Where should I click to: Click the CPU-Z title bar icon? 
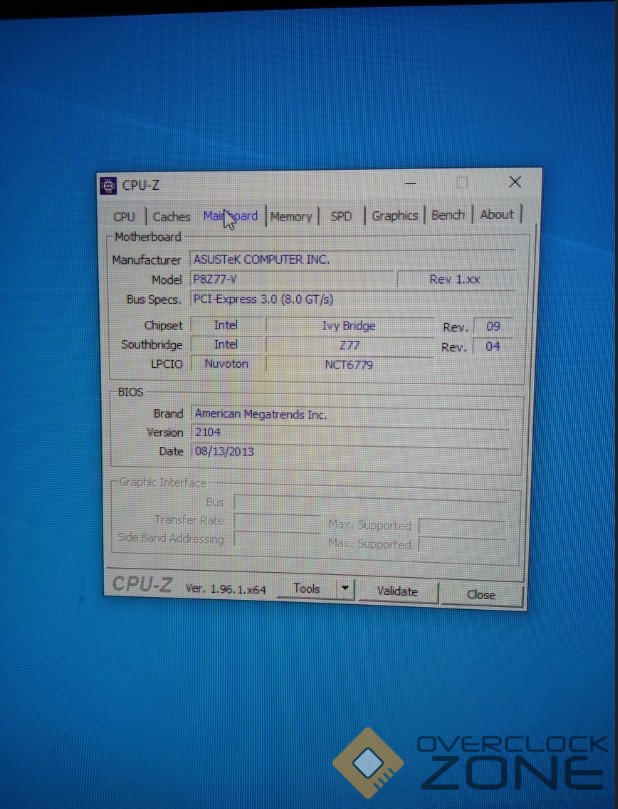(108, 186)
